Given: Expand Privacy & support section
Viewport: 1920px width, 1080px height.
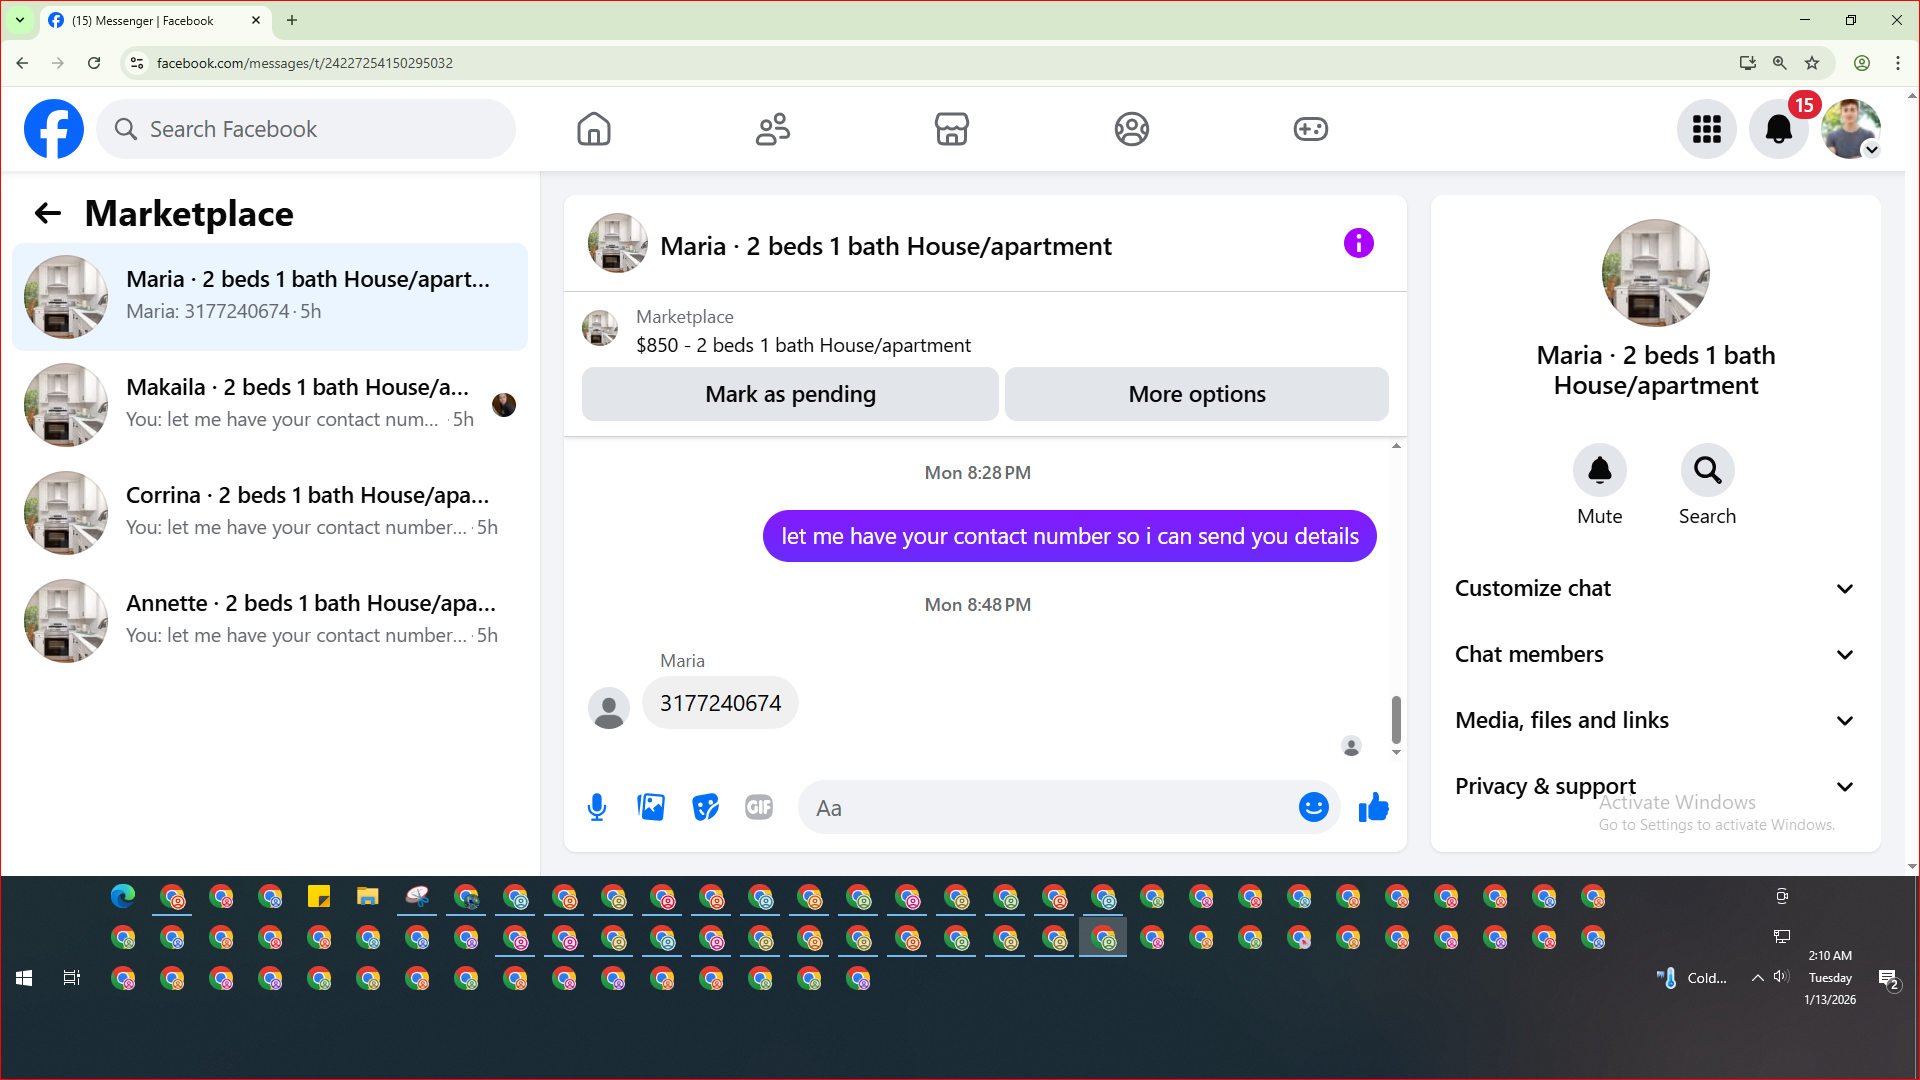Looking at the screenshot, I should [1655, 786].
